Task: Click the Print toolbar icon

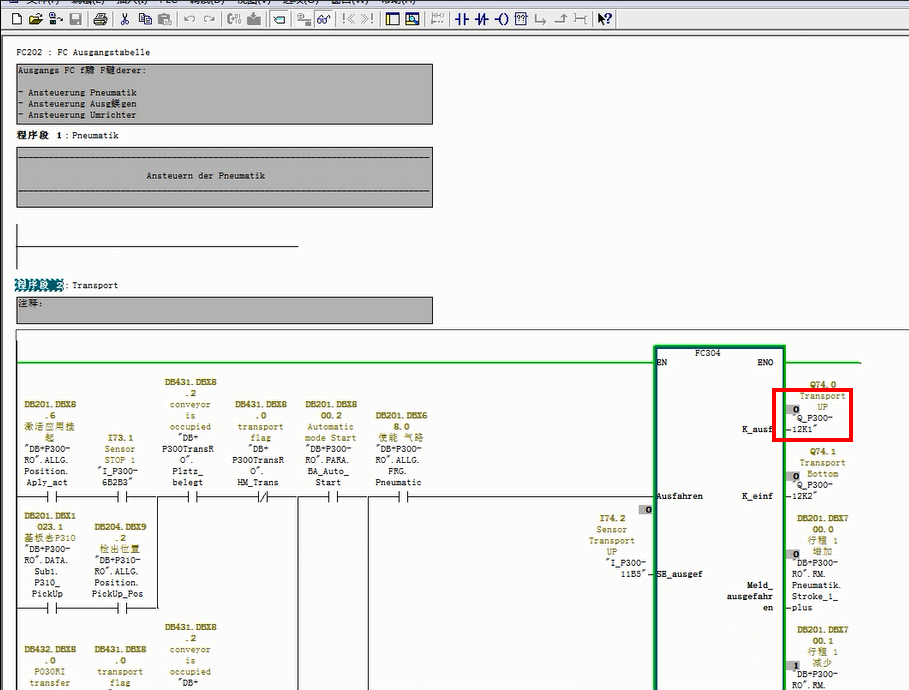Action: coord(100,19)
